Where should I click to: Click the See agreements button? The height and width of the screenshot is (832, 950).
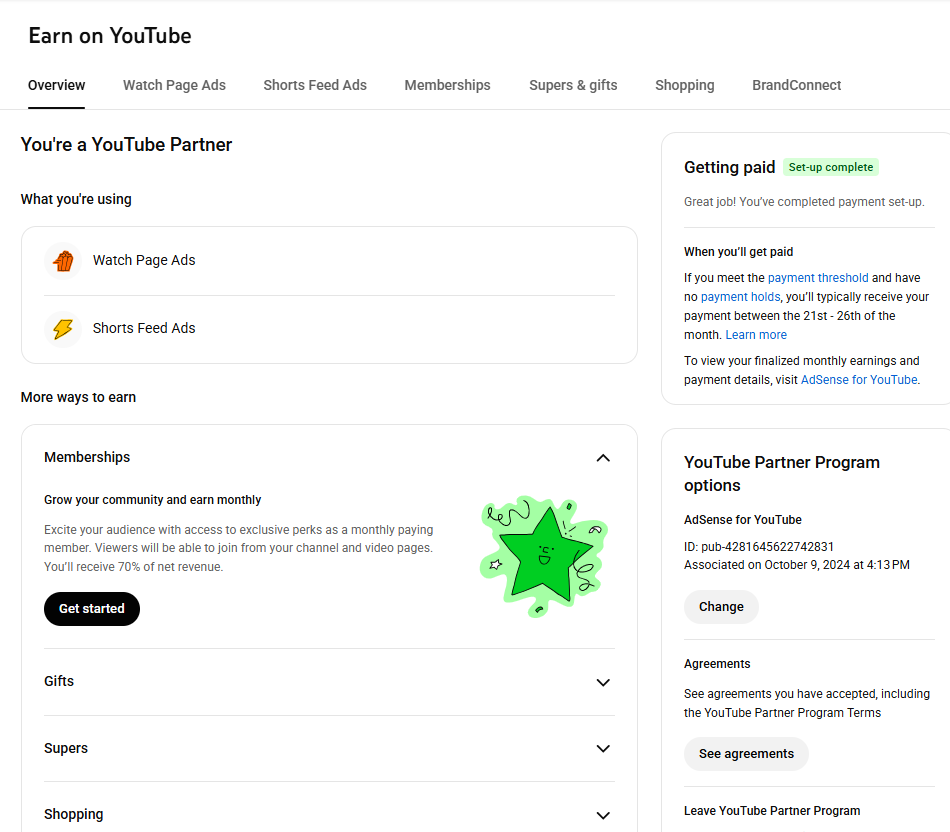[746, 754]
